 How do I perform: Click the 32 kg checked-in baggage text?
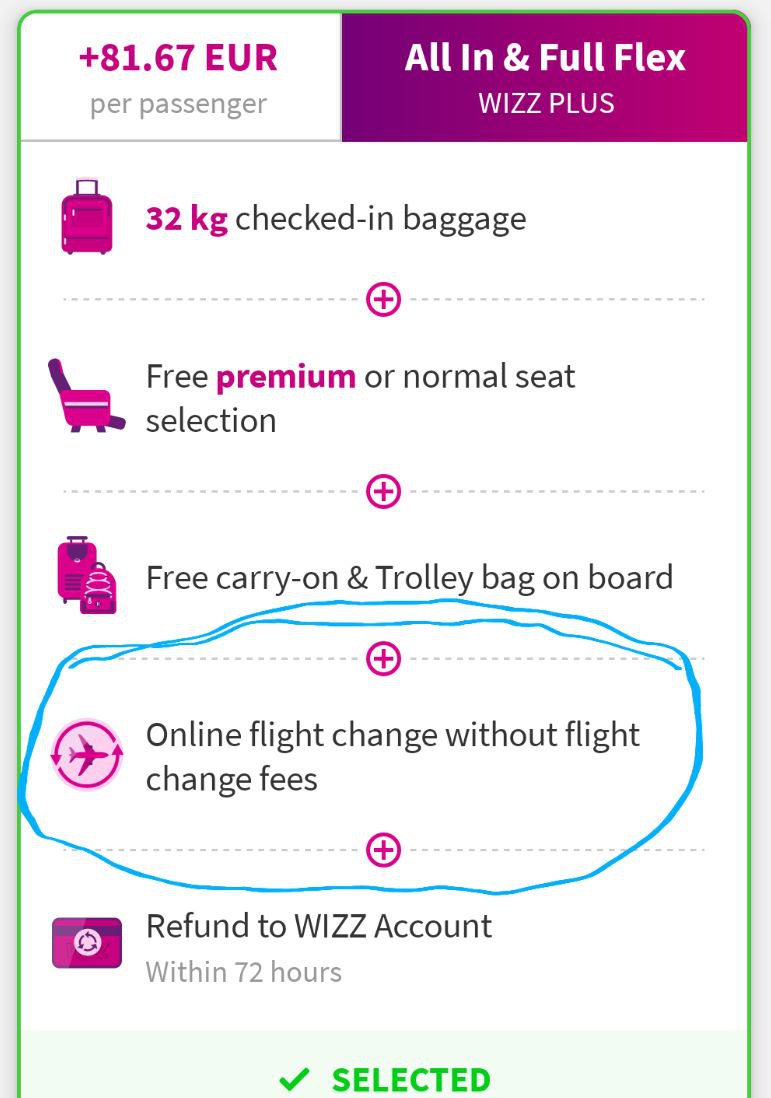336,218
